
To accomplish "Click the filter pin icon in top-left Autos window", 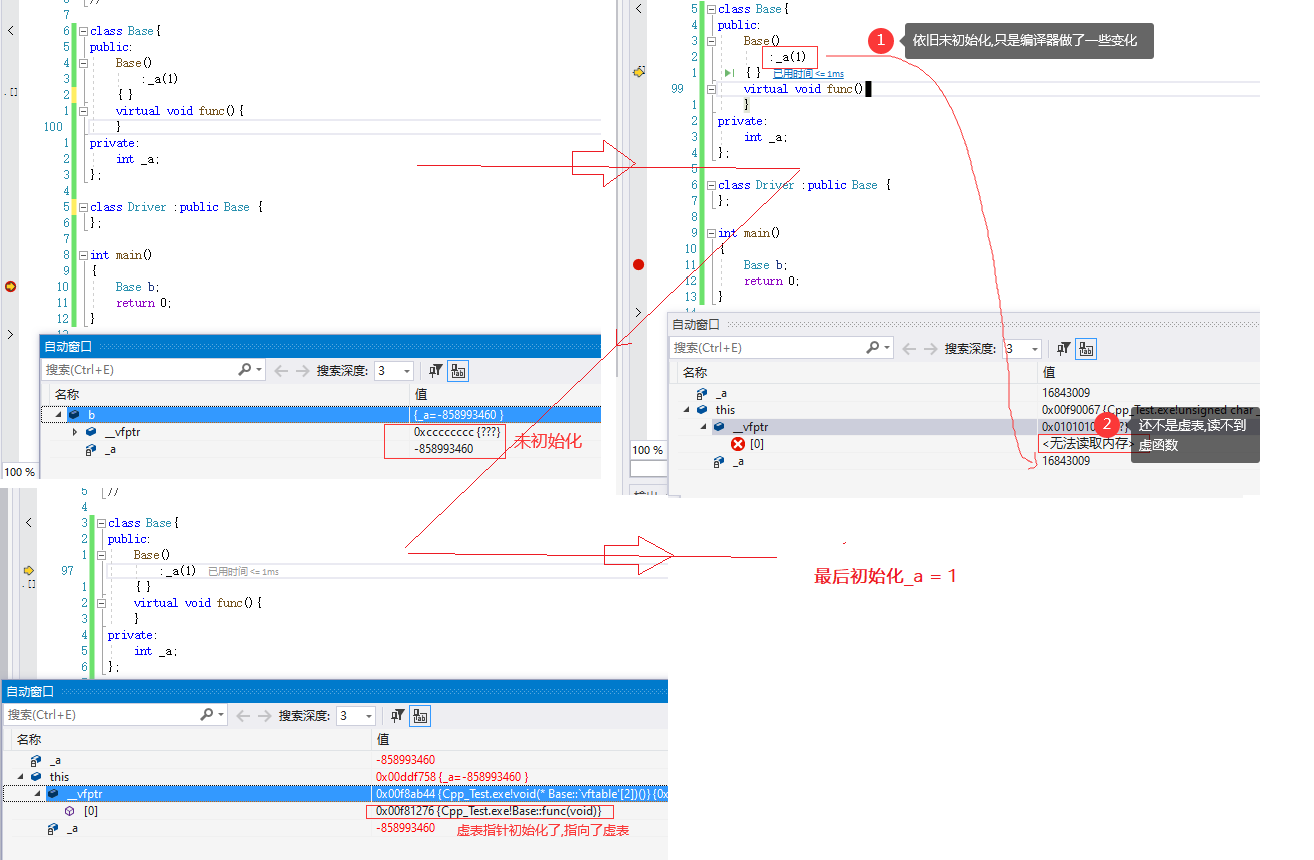I will click(x=436, y=371).
